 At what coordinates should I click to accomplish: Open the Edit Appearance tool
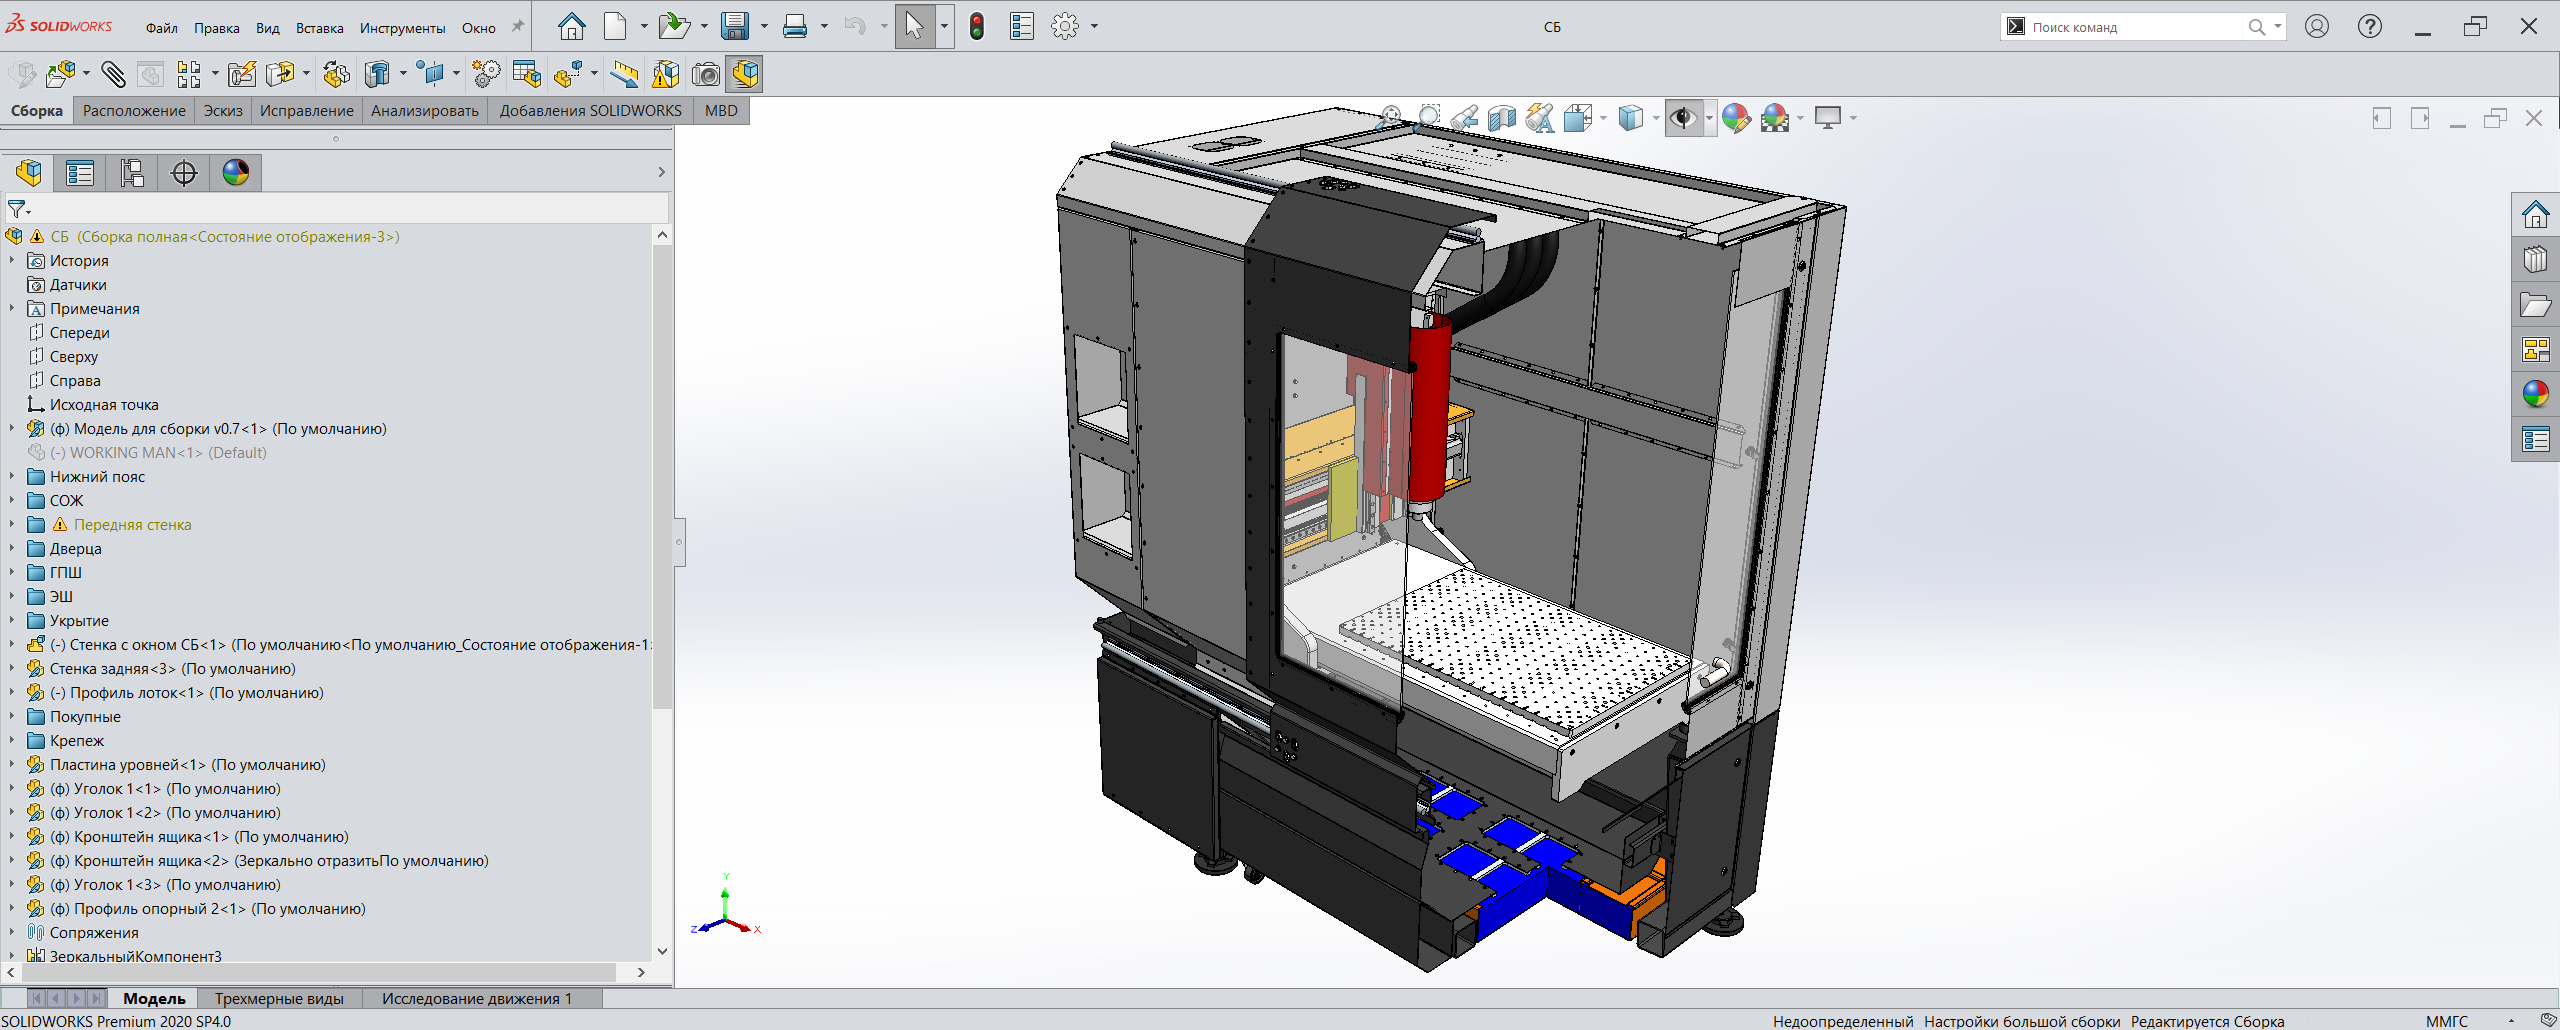pyautogui.click(x=1736, y=119)
